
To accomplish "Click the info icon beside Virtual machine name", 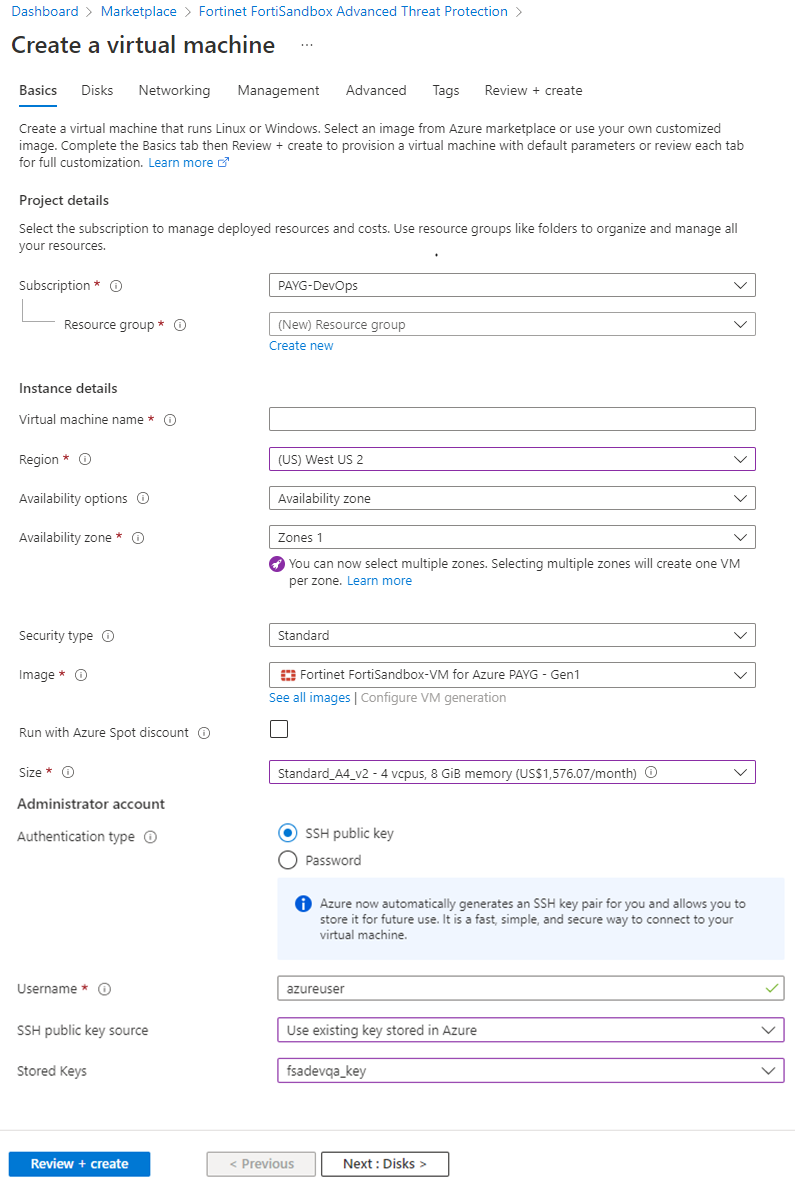I will tap(170, 420).
